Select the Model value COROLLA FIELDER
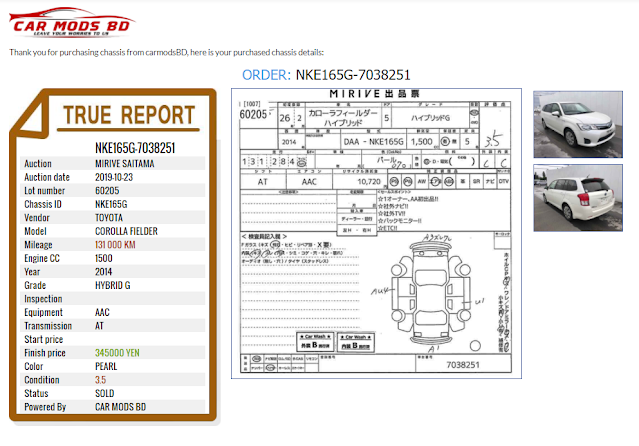 tap(126, 231)
